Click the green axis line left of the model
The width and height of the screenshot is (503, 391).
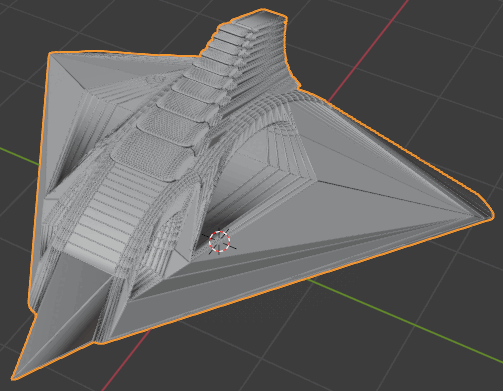19,156
